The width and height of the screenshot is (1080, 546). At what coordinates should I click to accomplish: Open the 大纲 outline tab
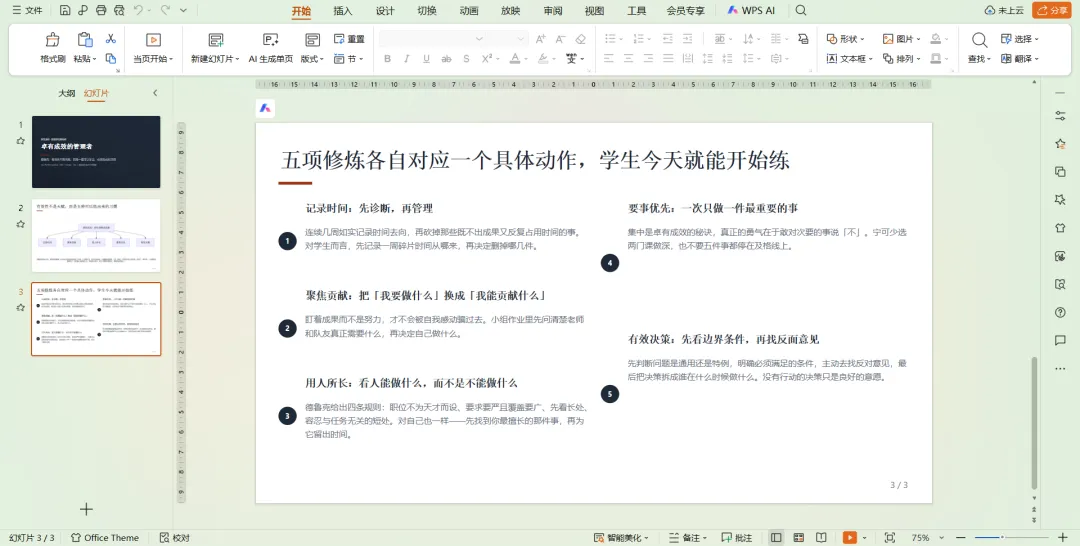pyautogui.click(x=66, y=93)
